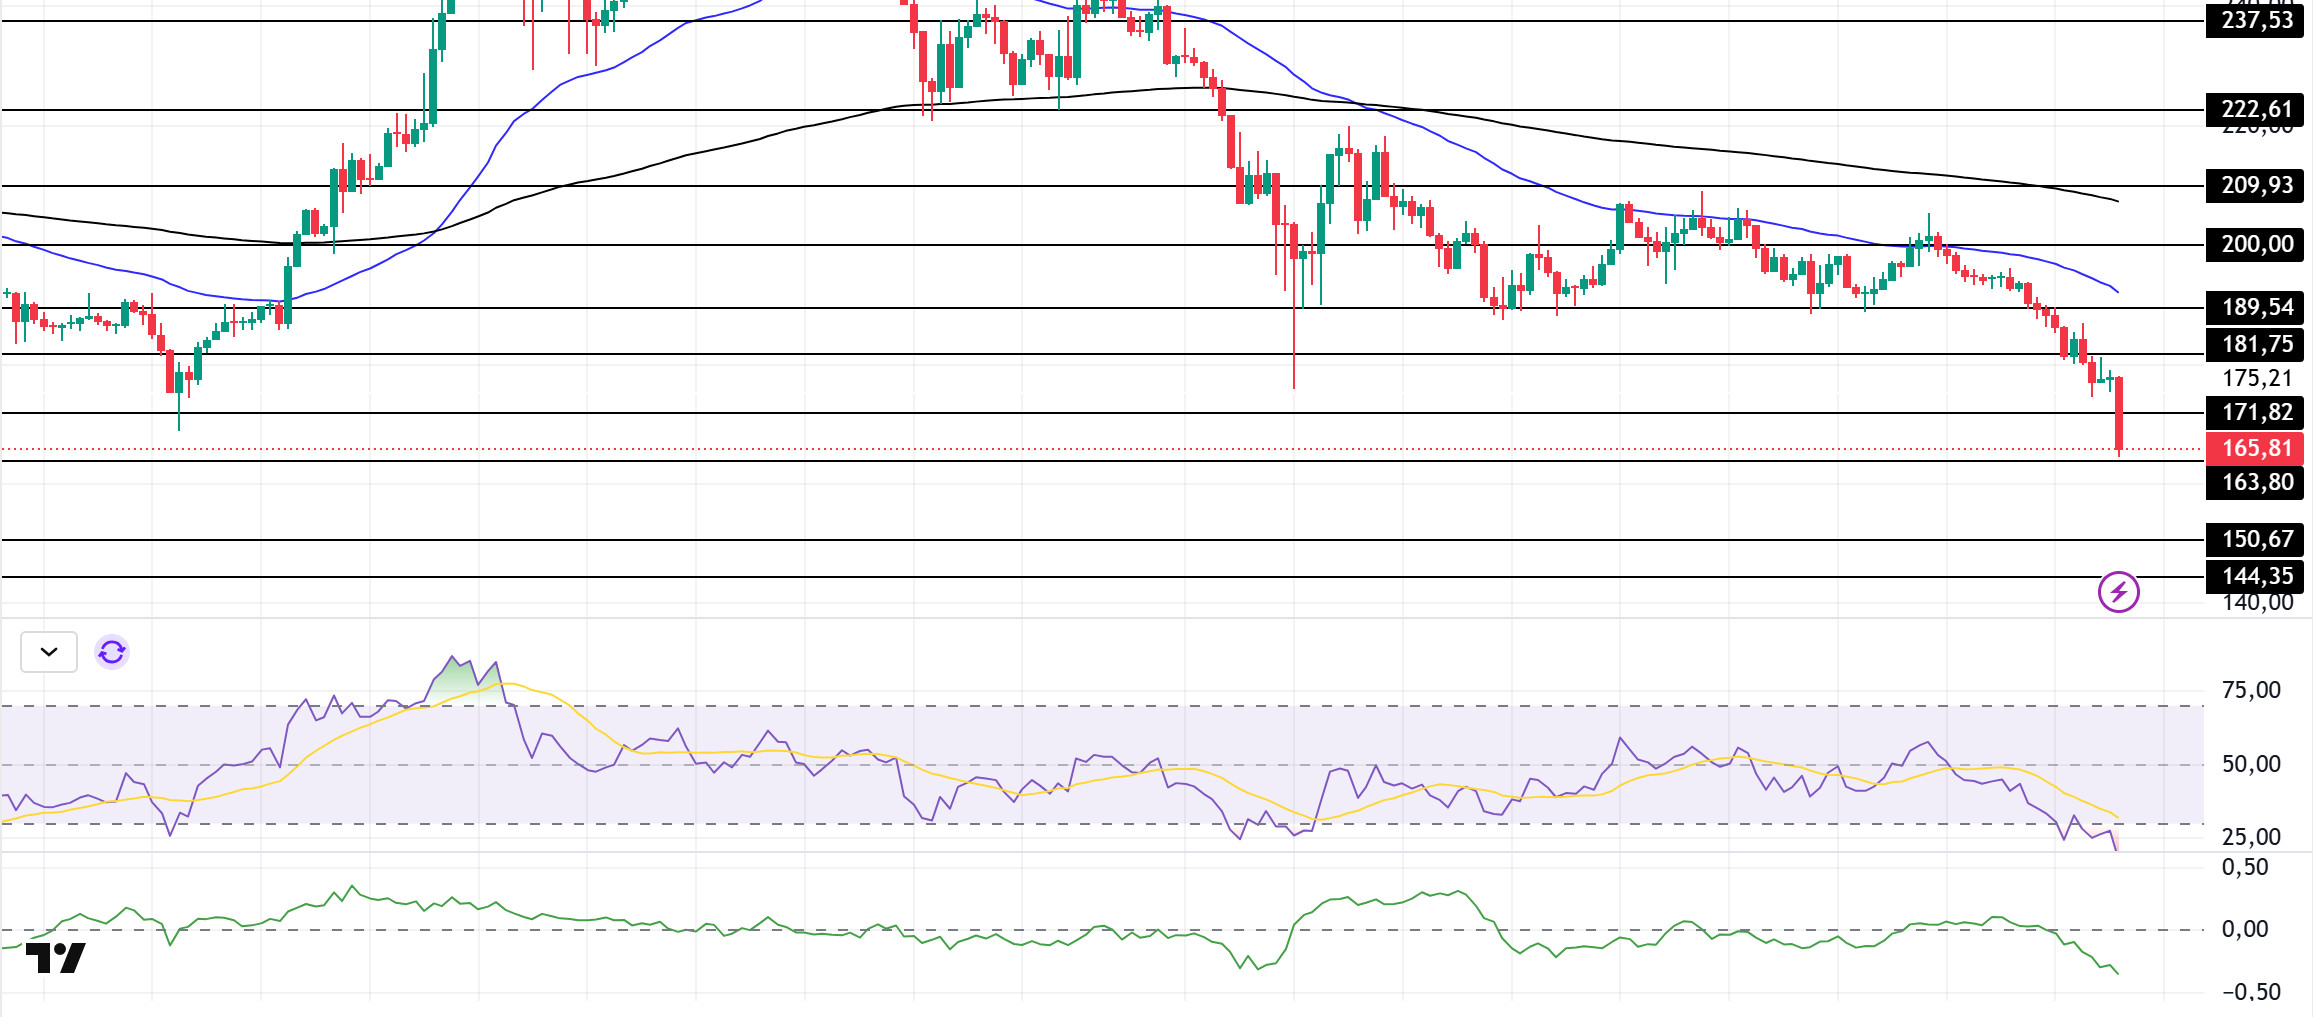
Task: Click the 175,21 price axis value
Action: coord(2257,379)
